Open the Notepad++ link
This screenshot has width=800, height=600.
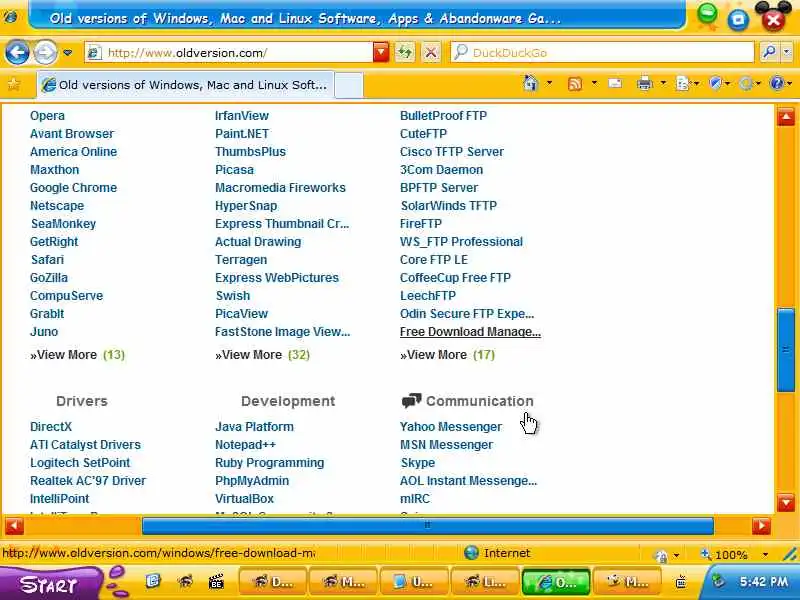[x=245, y=445]
